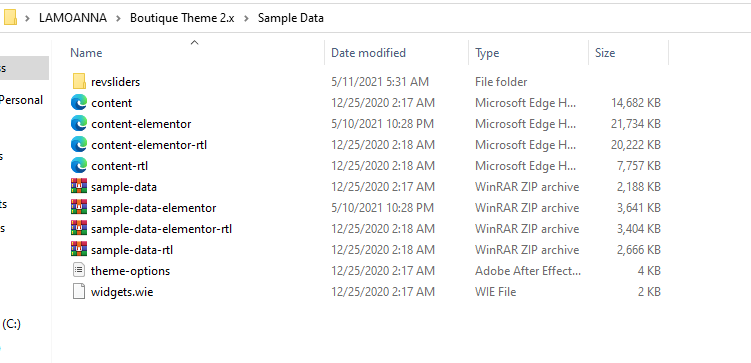
Task: Click the sample-data-elementor WinRAR archive icon
Action: pyautogui.click(x=79, y=207)
